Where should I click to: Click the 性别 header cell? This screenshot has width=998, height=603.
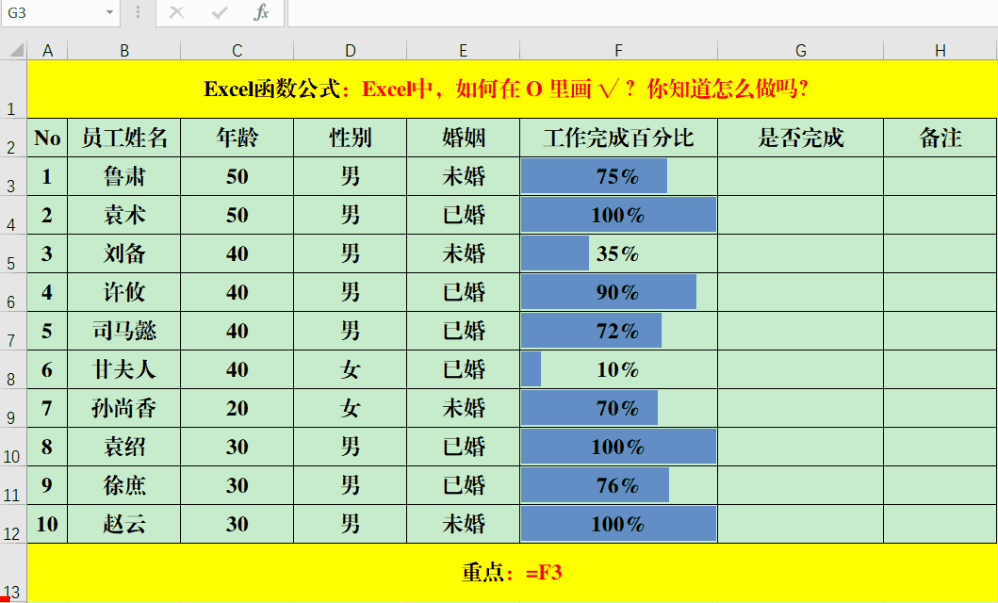click(350, 138)
